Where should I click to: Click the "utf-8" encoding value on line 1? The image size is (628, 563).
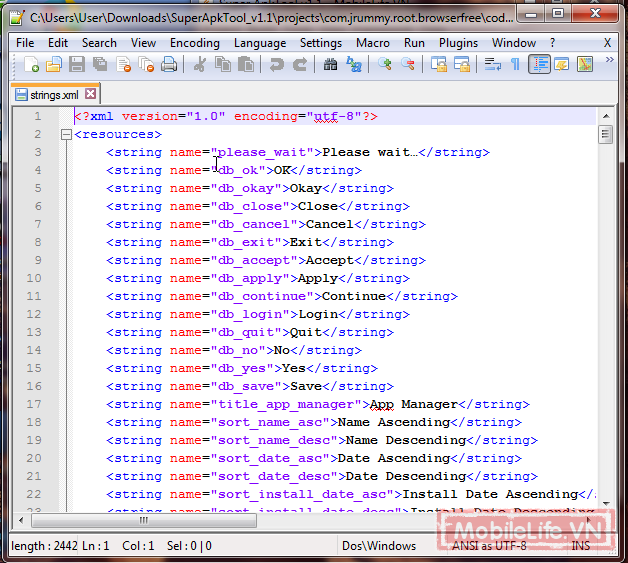pos(334,116)
